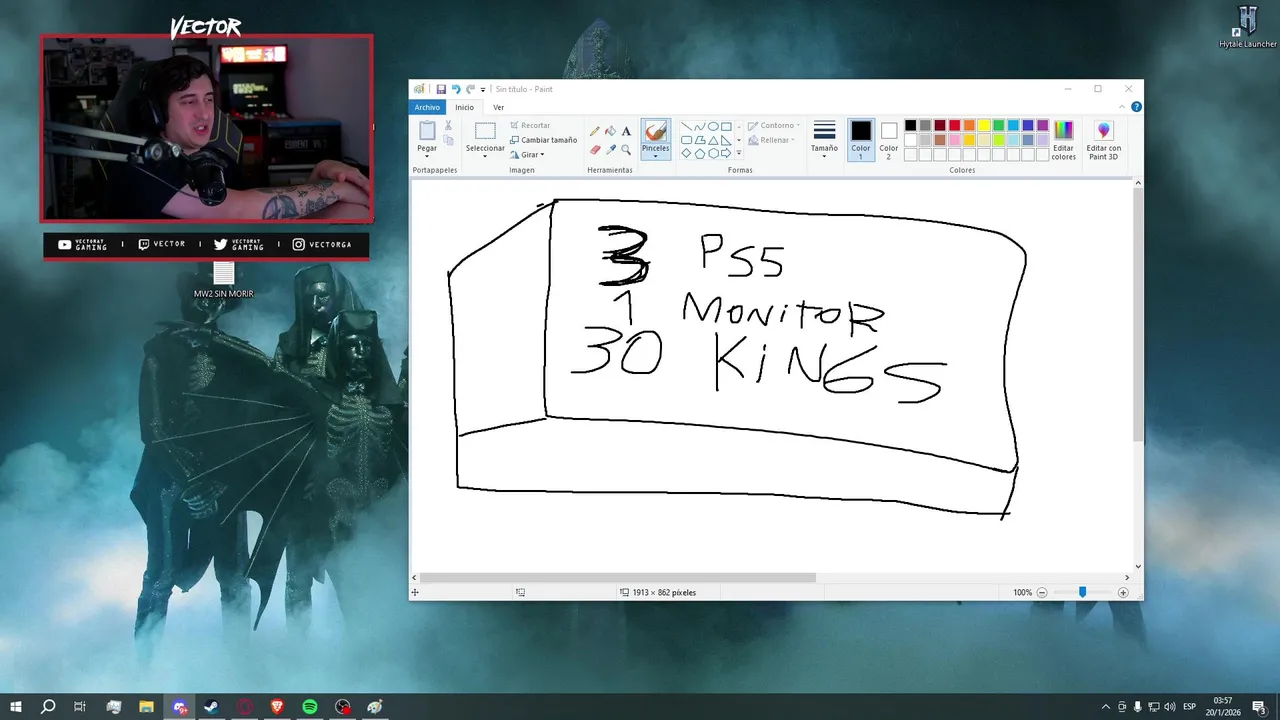Screen dimensions: 1280x720
Task: Open Editar colores rainbow icon
Action: [x=1063, y=131]
